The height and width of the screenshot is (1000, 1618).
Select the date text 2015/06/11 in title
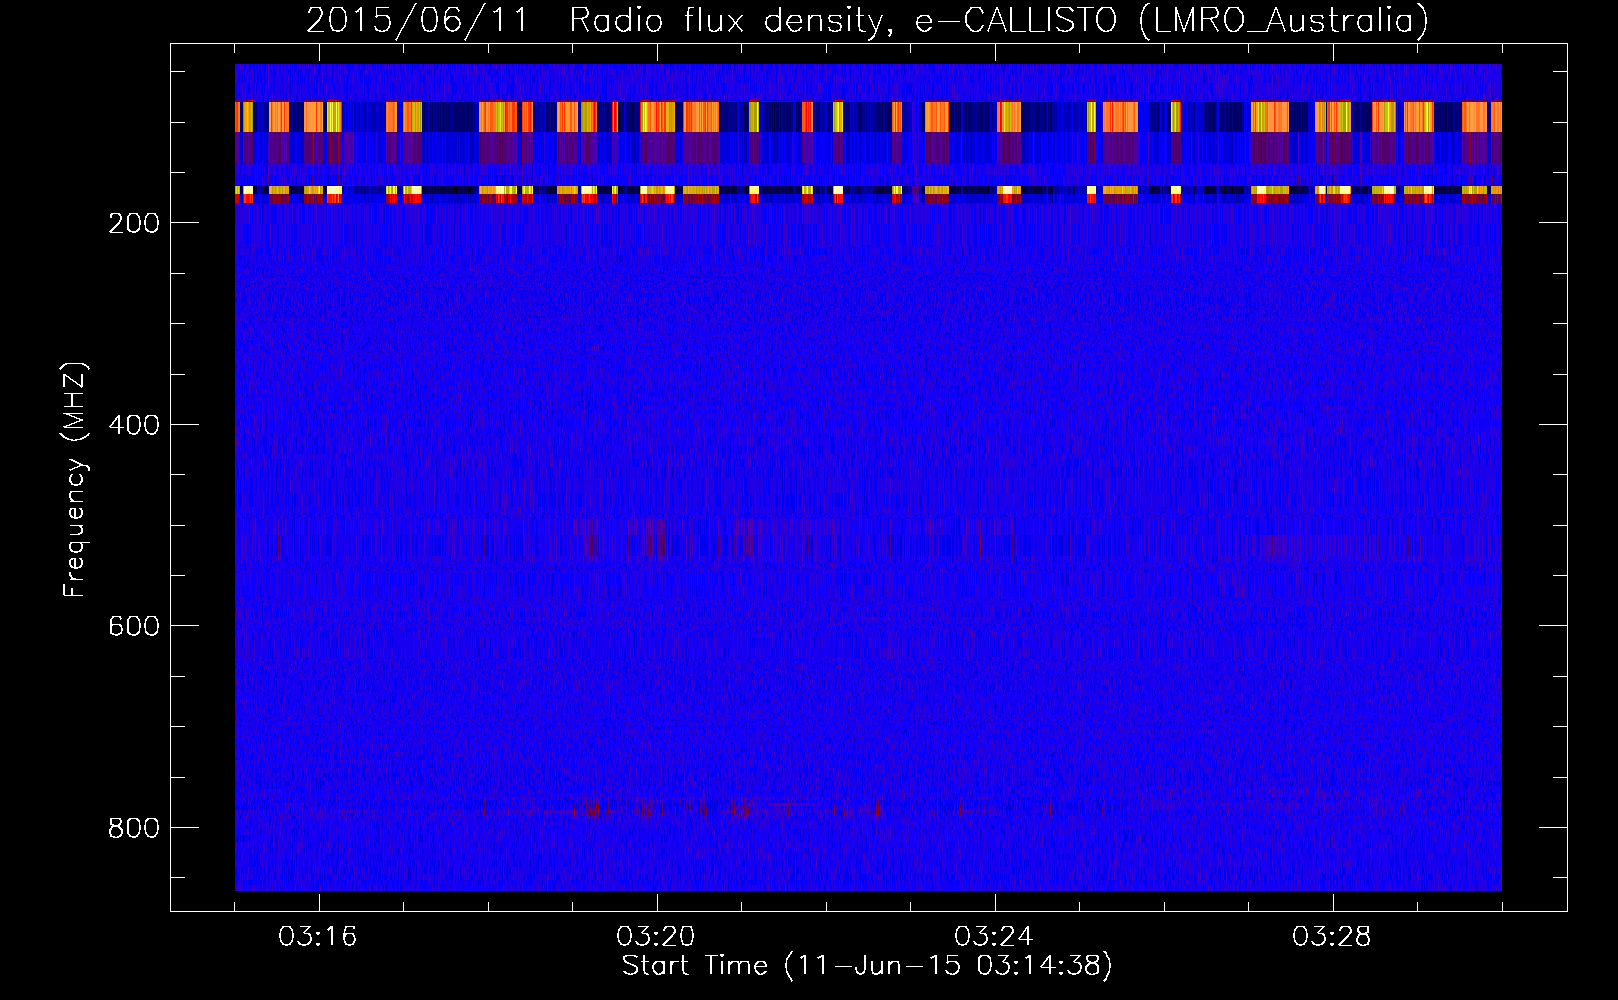pos(417,21)
